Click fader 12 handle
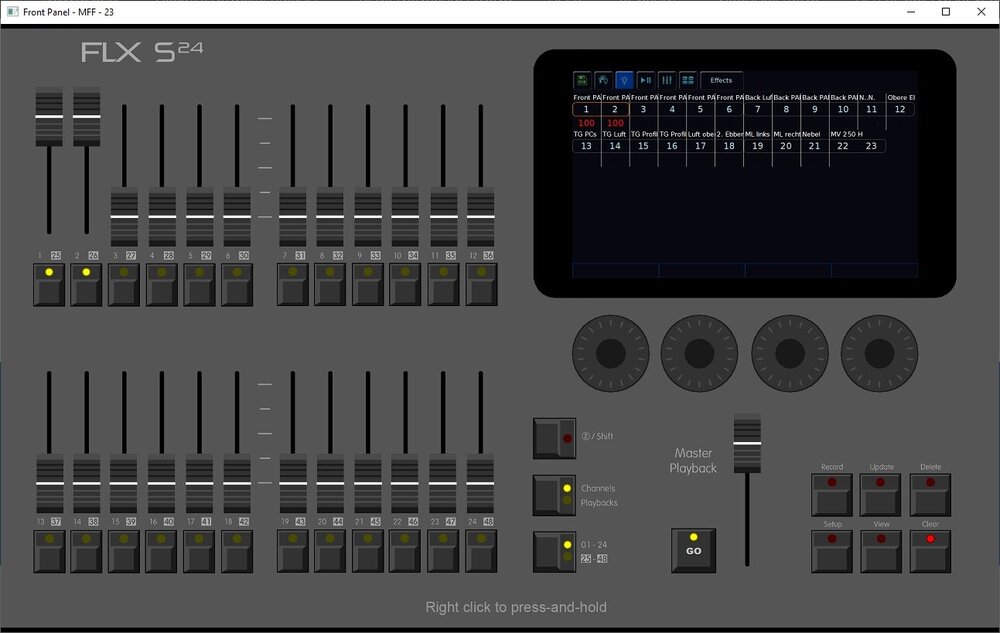This screenshot has height=633, width=1000. pos(481,217)
